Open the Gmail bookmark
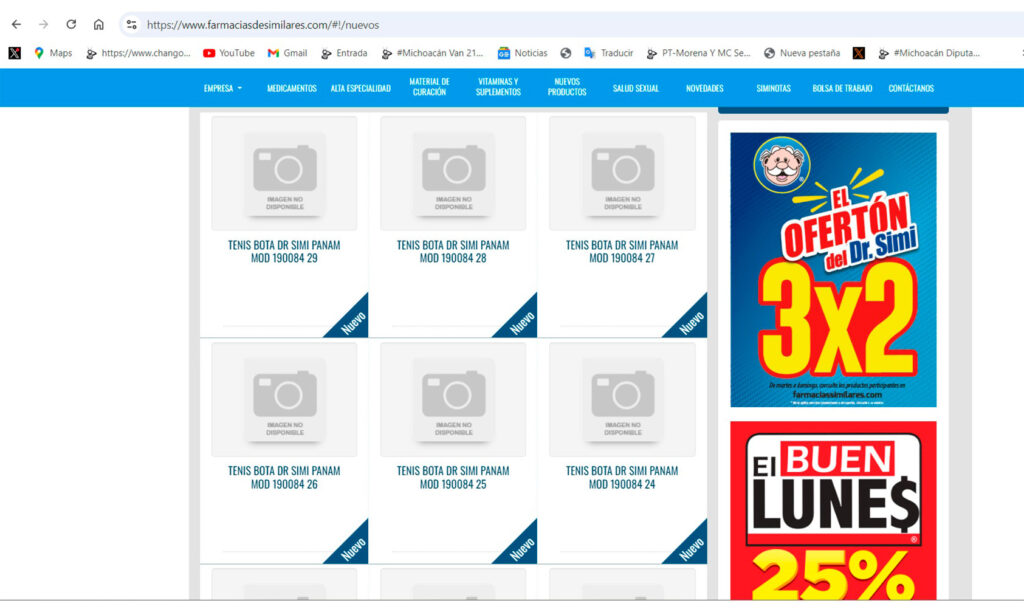Screen dimensions: 1024x612 (287, 53)
